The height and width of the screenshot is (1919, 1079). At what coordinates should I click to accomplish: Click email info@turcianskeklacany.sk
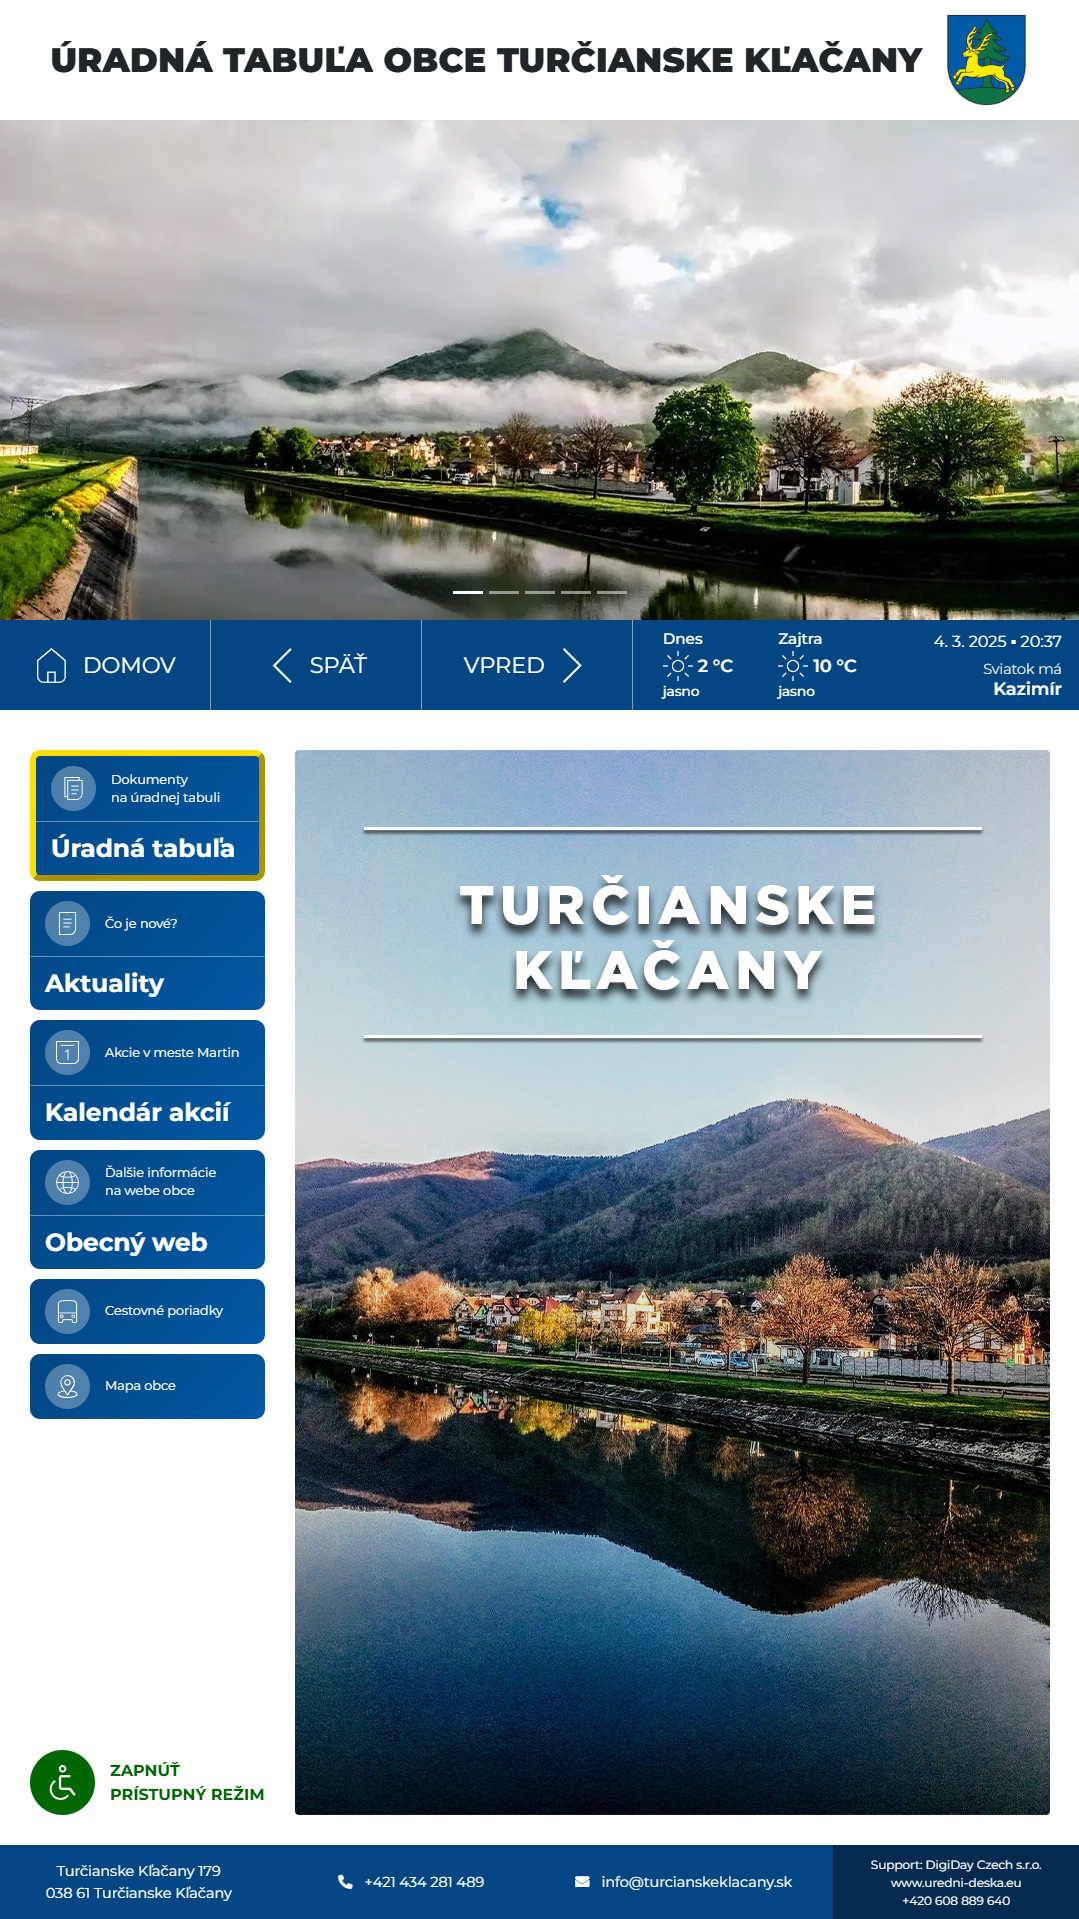(696, 1882)
